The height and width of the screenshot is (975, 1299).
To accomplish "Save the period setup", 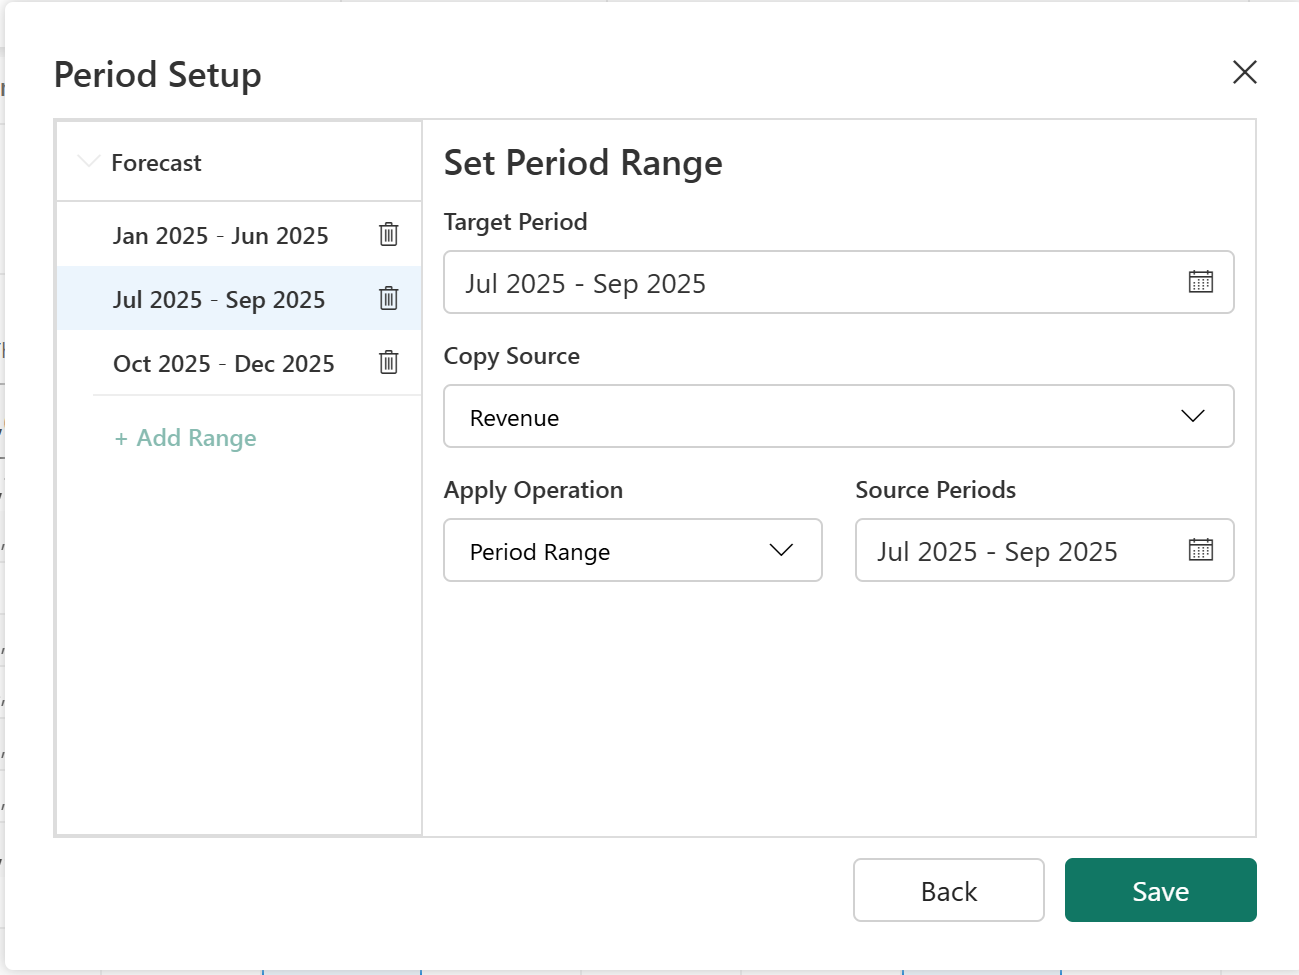I will 1160,890.
